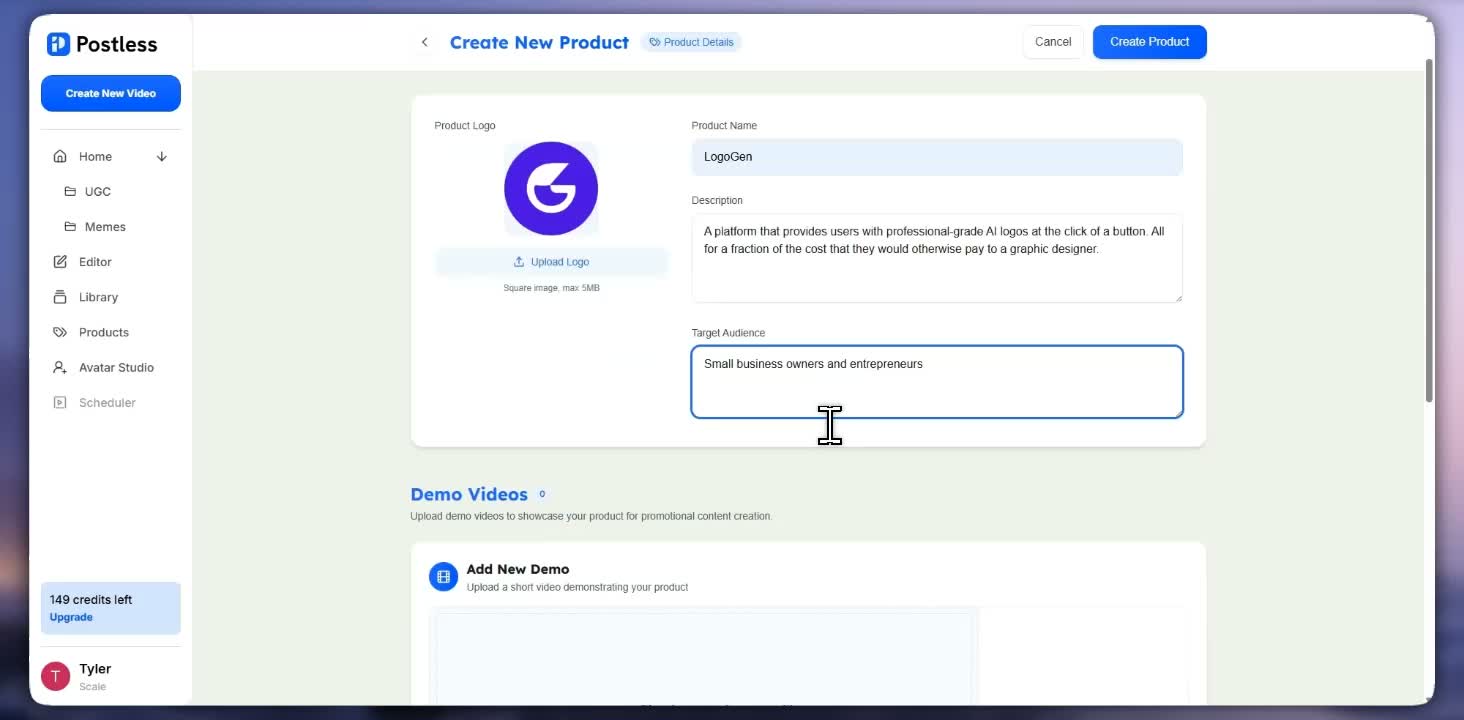The height and width of the screenshot is (720, 1464).
Task: Click the Upload Logo button
Action: (x=551, y=262)
